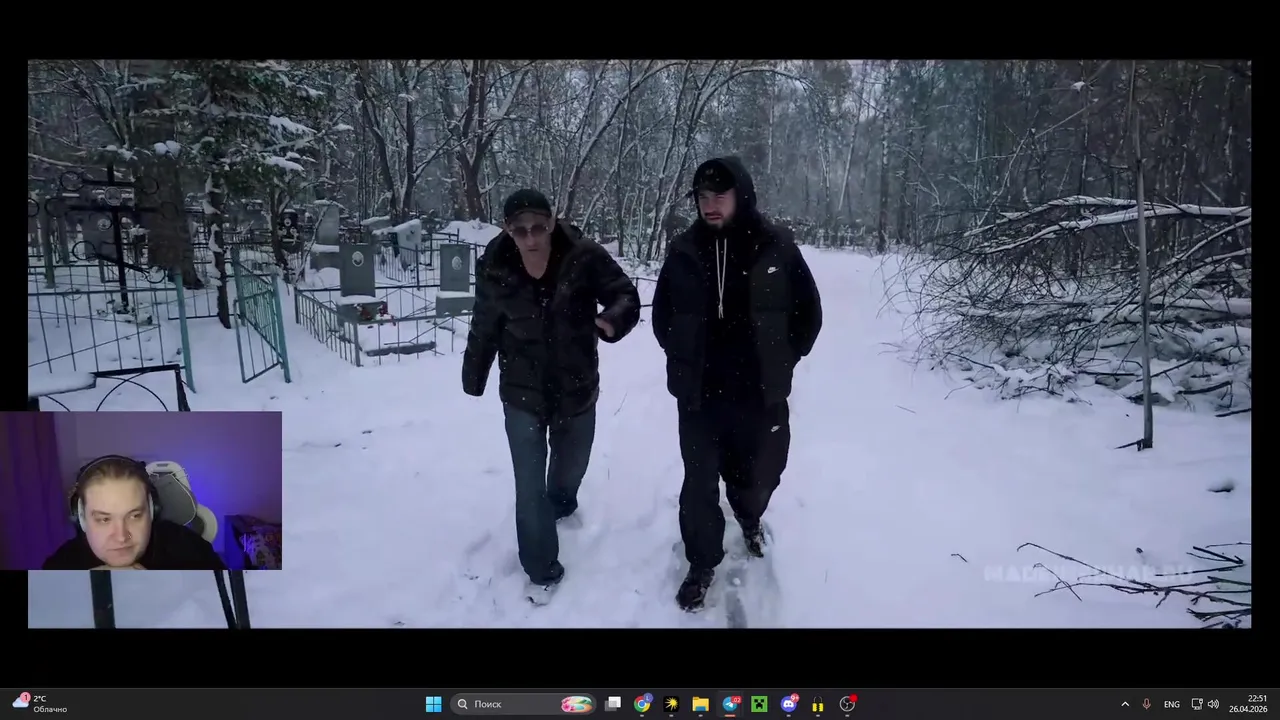Click the Поиск taskbar search box
The width and height of the screenshot is (1280, 720).
[524, 704]
